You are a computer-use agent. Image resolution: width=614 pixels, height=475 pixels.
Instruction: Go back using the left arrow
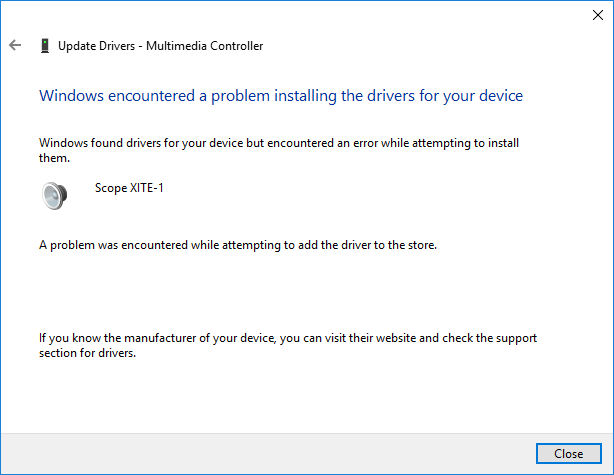pyautogui.click(x=15, y=45)
